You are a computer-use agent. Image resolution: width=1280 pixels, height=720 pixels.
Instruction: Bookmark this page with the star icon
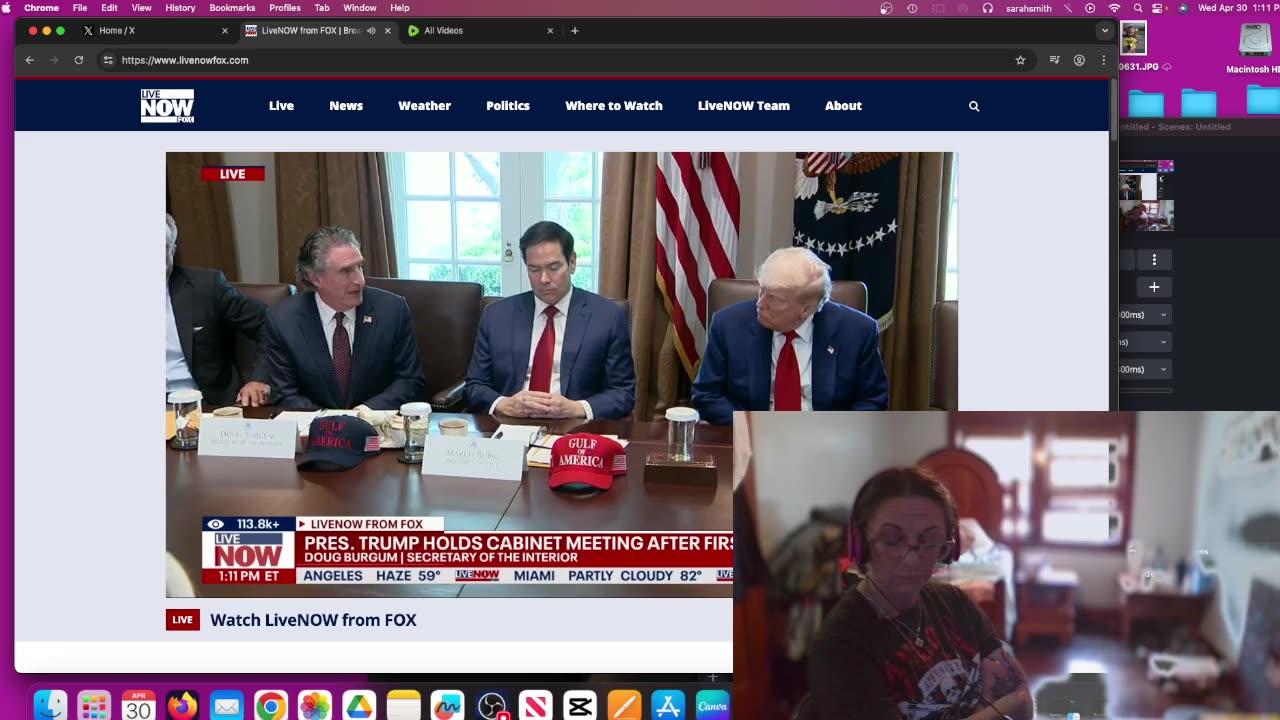[x=1020, y=60]
